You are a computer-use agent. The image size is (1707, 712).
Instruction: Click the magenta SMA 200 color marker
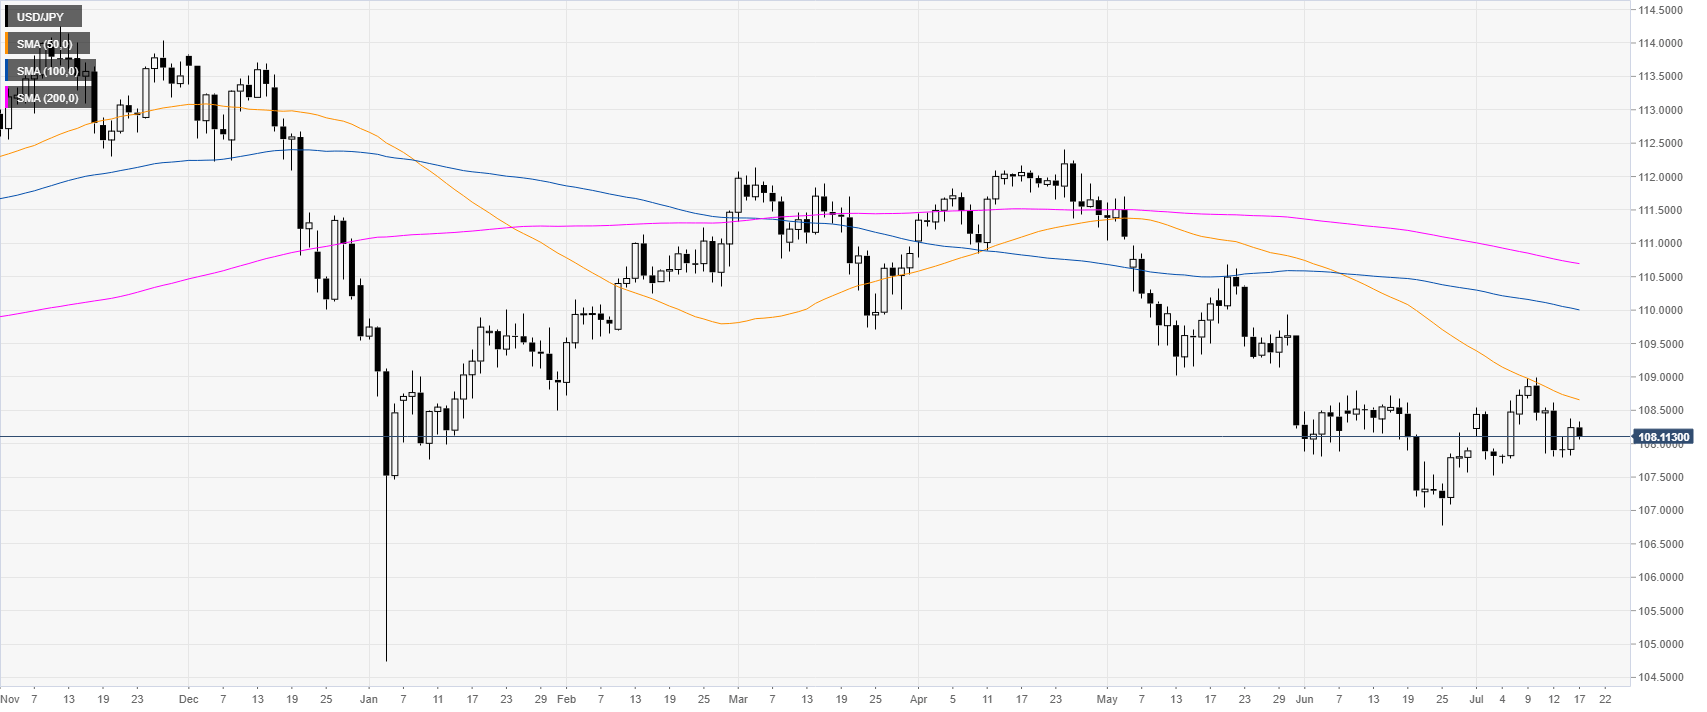tap(7, 98)
